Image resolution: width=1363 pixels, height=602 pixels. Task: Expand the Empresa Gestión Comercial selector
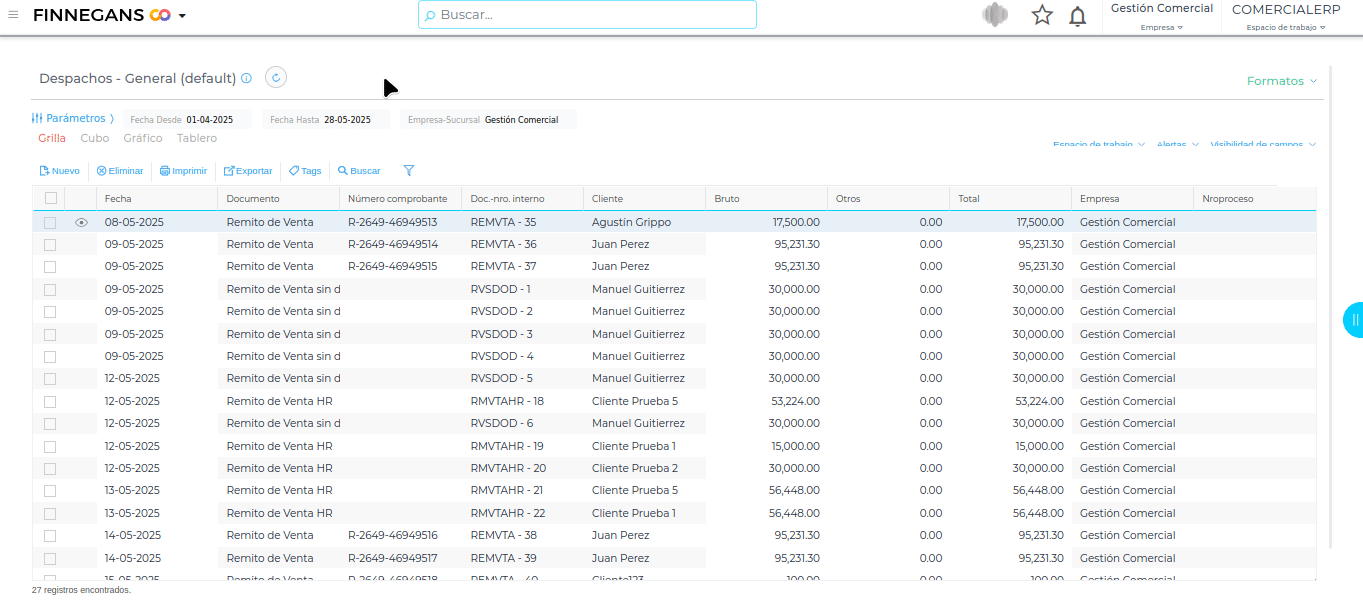tap(1162, 17)
